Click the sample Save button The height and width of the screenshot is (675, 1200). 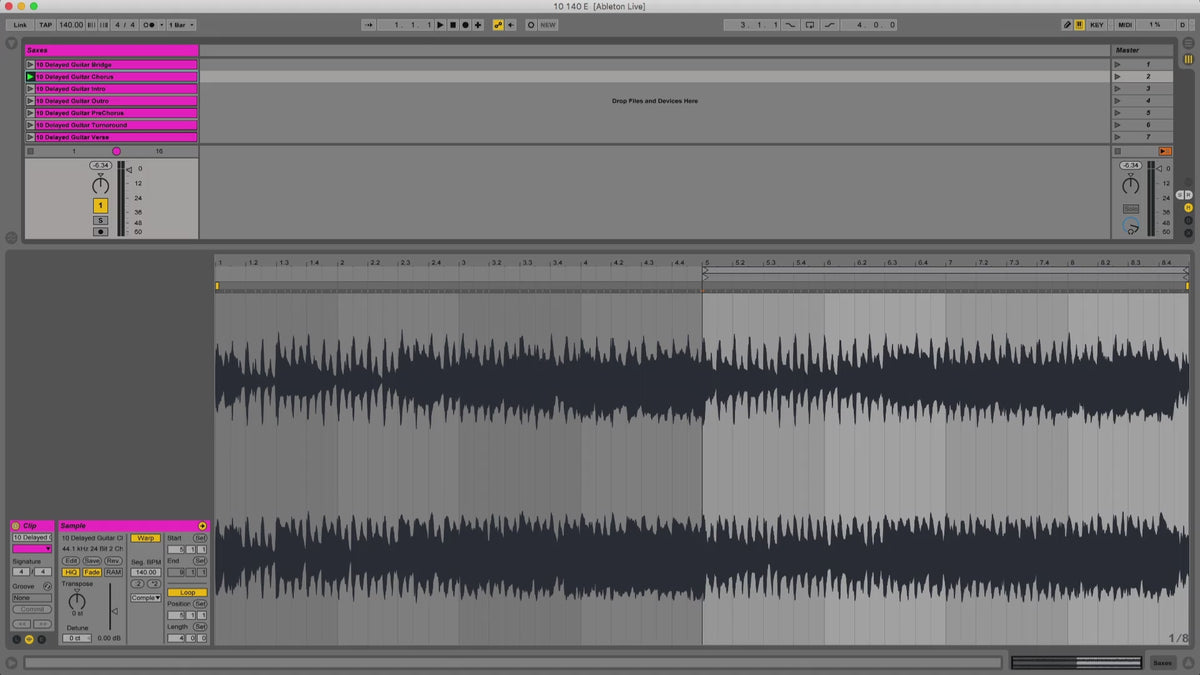point(92,561)
